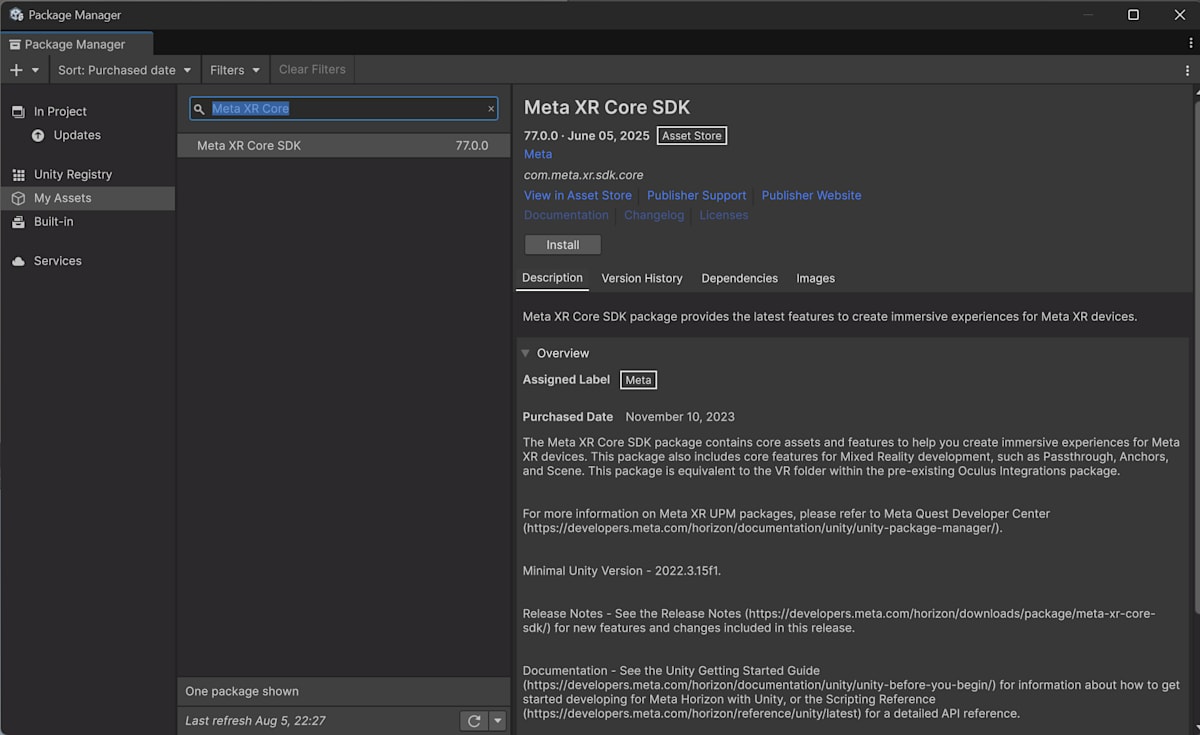Click the com.meta.xr.sdk.core package name

[584, 175]
